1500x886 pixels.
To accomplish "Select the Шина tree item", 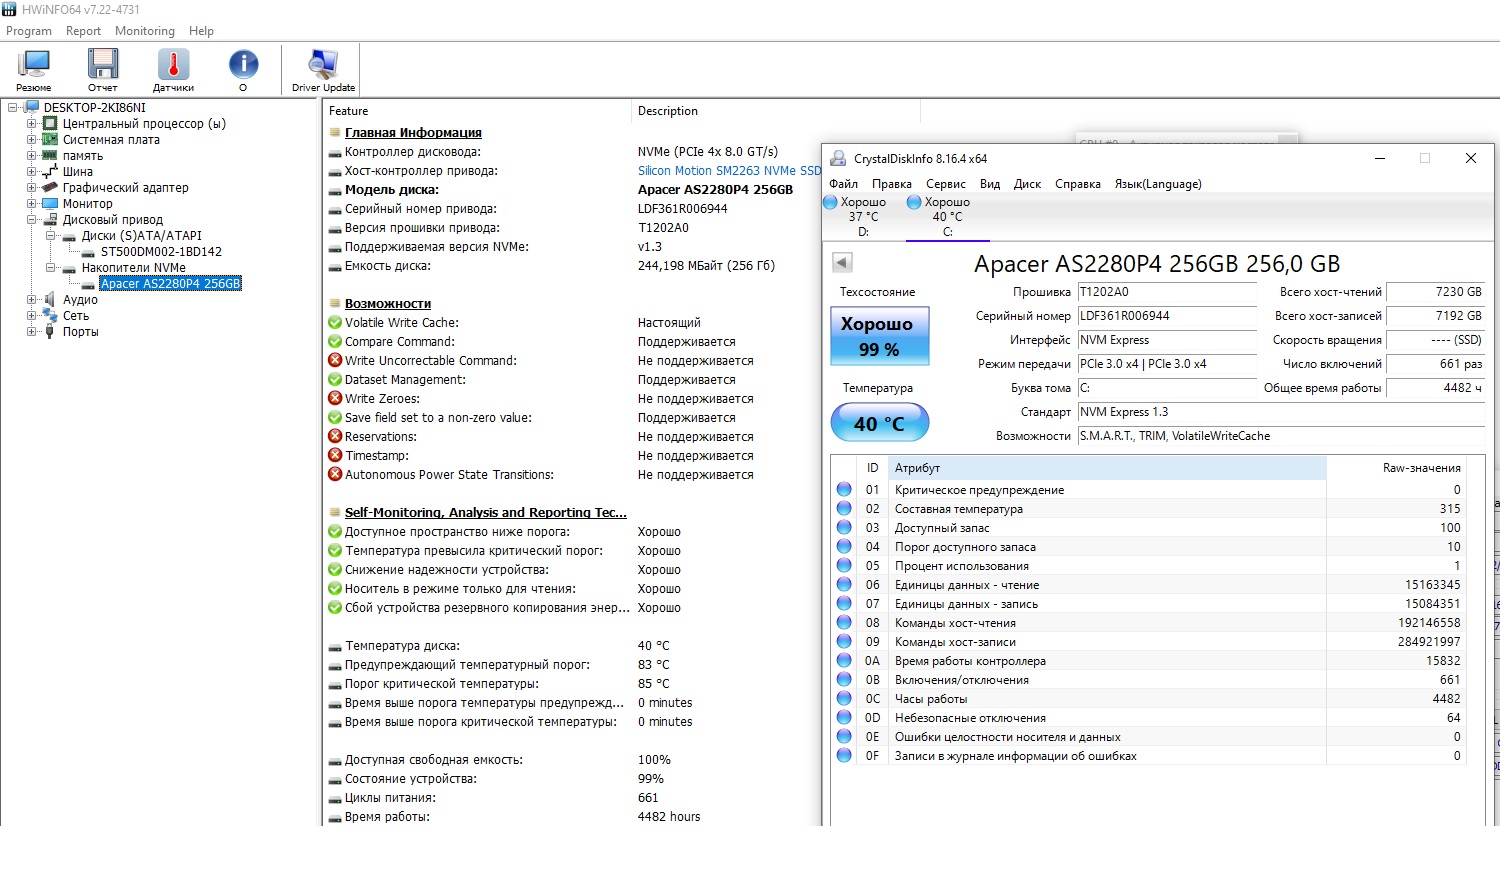I will (78, 172).
